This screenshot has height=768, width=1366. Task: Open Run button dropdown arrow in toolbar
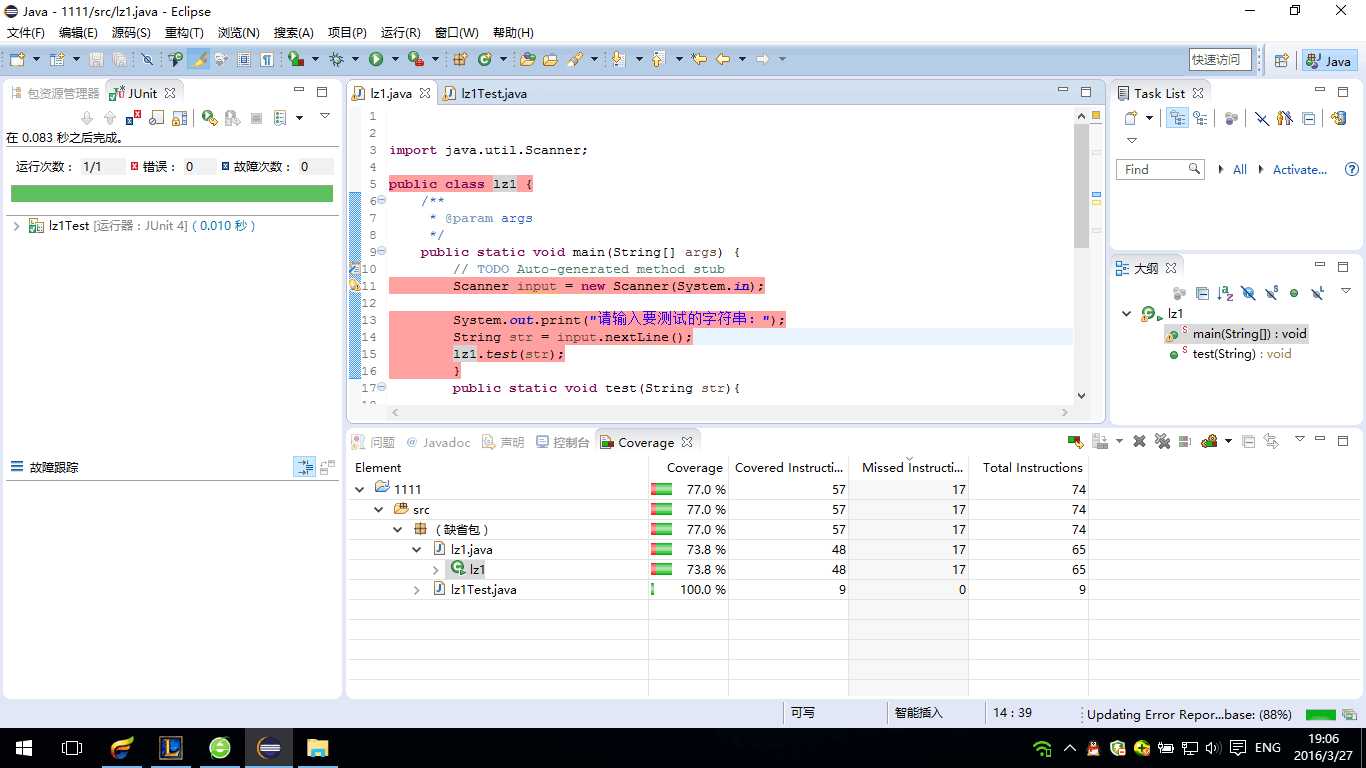tap(395, 59)
